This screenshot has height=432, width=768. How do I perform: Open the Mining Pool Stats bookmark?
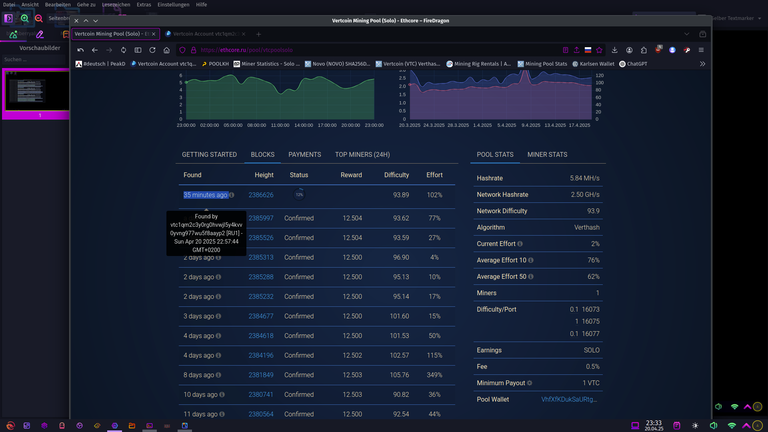point(542,64)
